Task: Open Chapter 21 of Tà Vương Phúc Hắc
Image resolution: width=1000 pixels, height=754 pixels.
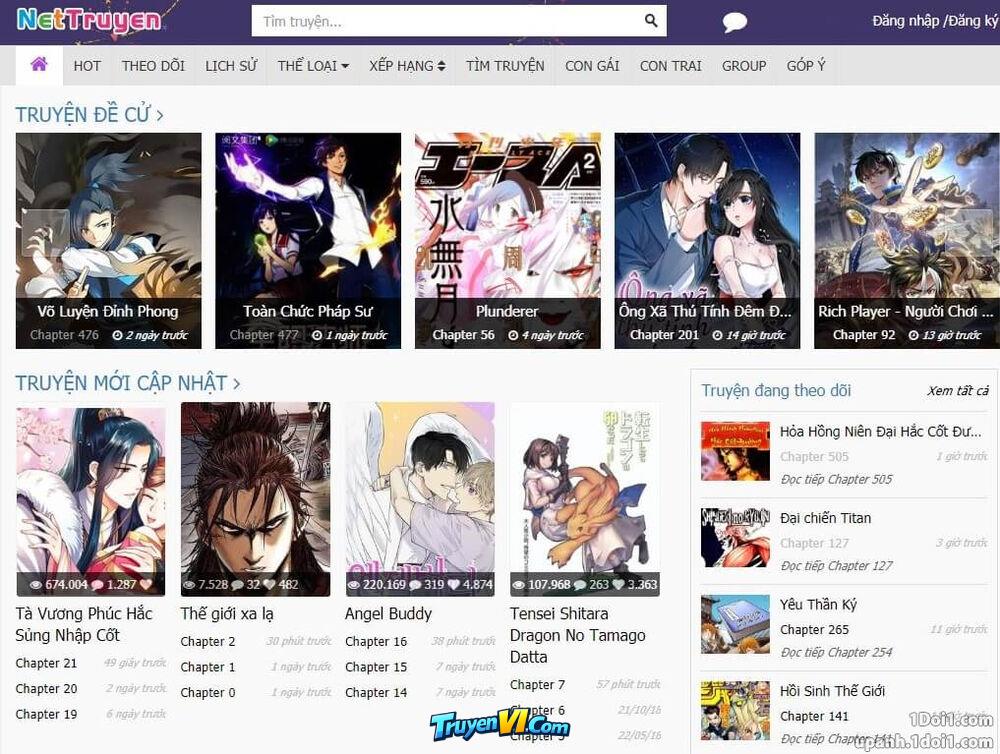Action: pos(46,663)
